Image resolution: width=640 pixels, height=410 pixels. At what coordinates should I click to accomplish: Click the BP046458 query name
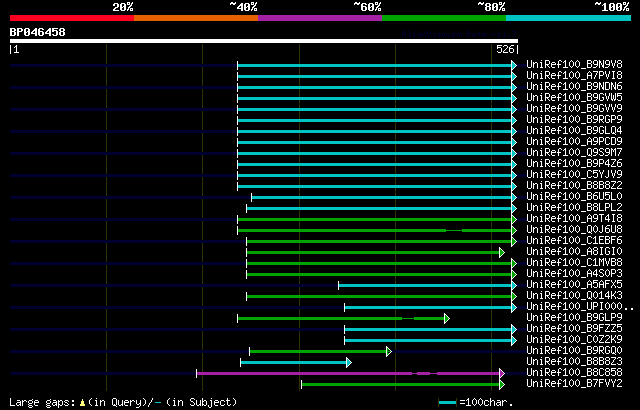(x=38, y=32)
